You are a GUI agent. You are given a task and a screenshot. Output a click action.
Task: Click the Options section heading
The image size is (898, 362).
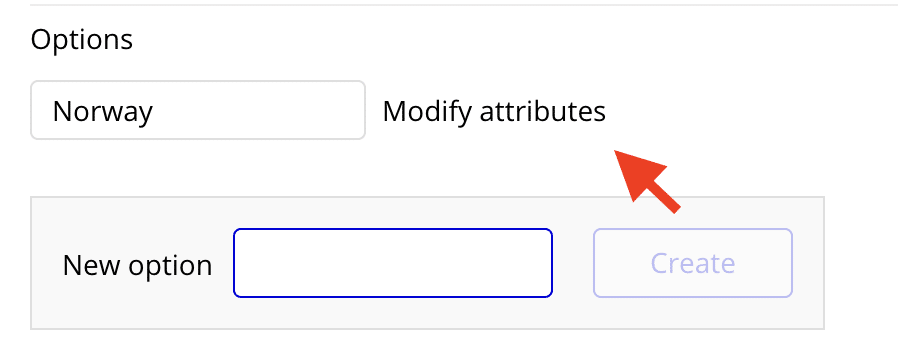82,40
